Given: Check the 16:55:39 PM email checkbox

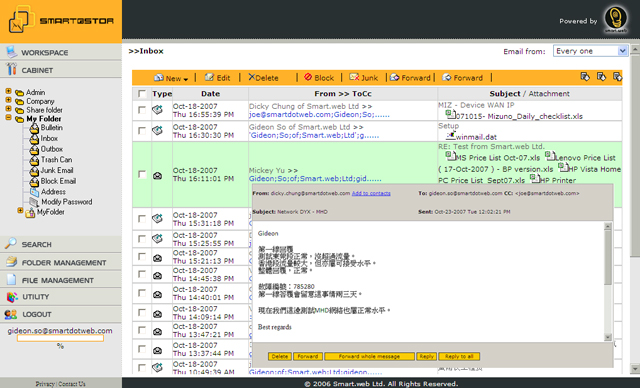Looking at the screenshot, I should point(142,110).
